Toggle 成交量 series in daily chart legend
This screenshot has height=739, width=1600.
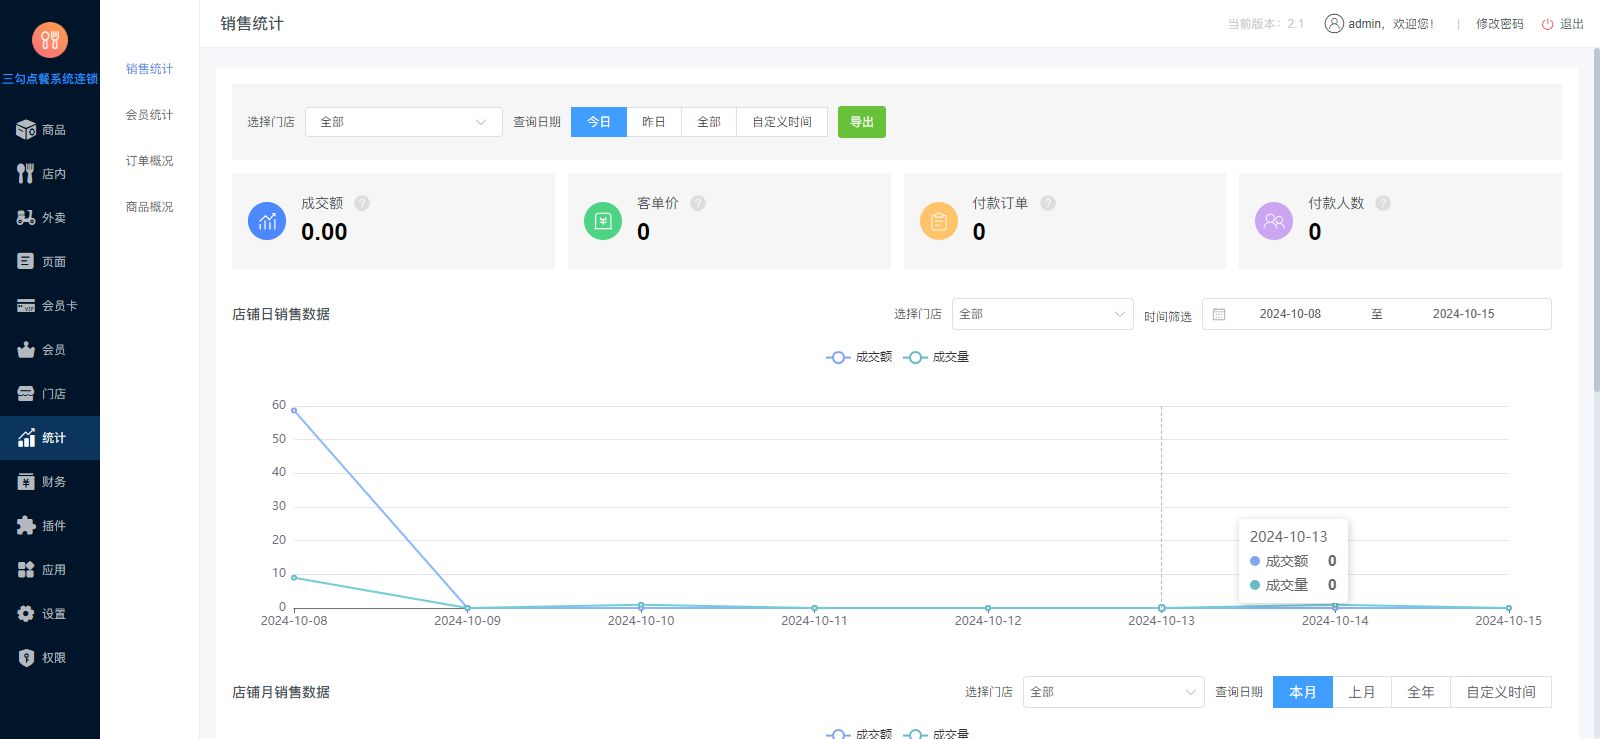[936, 357]
